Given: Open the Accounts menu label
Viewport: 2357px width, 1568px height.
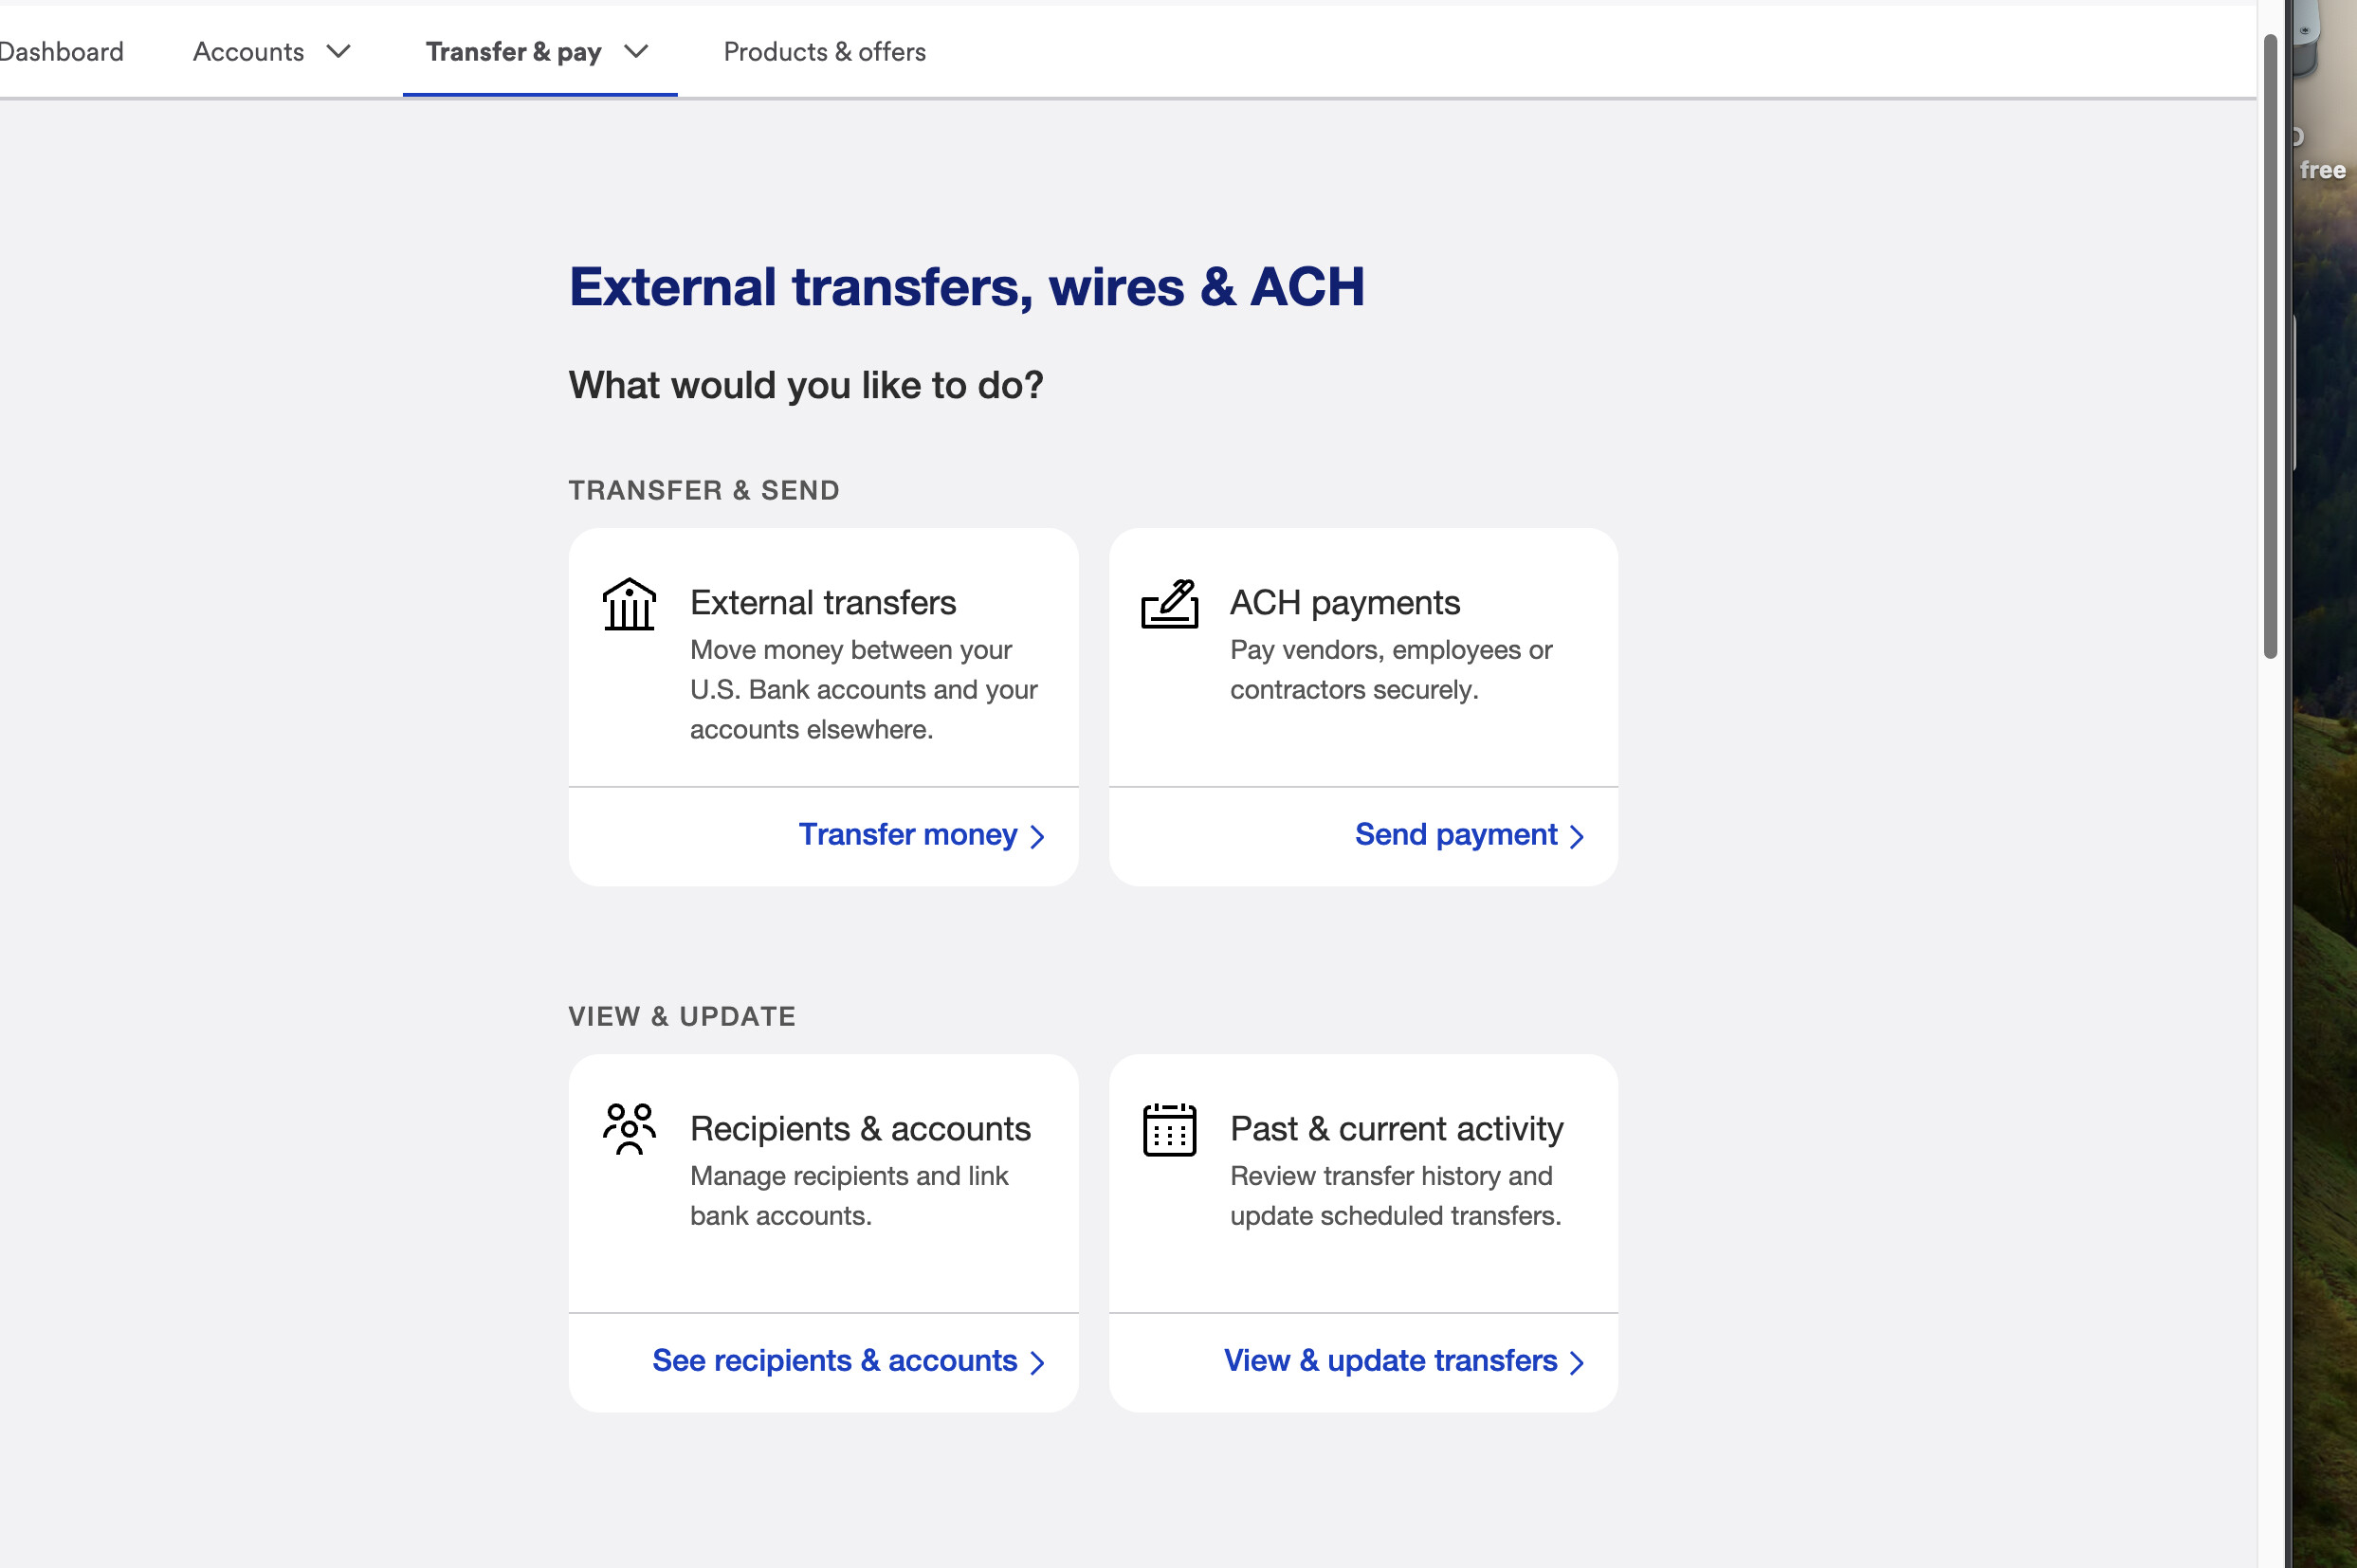Looking at the screenshot, I should coord(248,52).
